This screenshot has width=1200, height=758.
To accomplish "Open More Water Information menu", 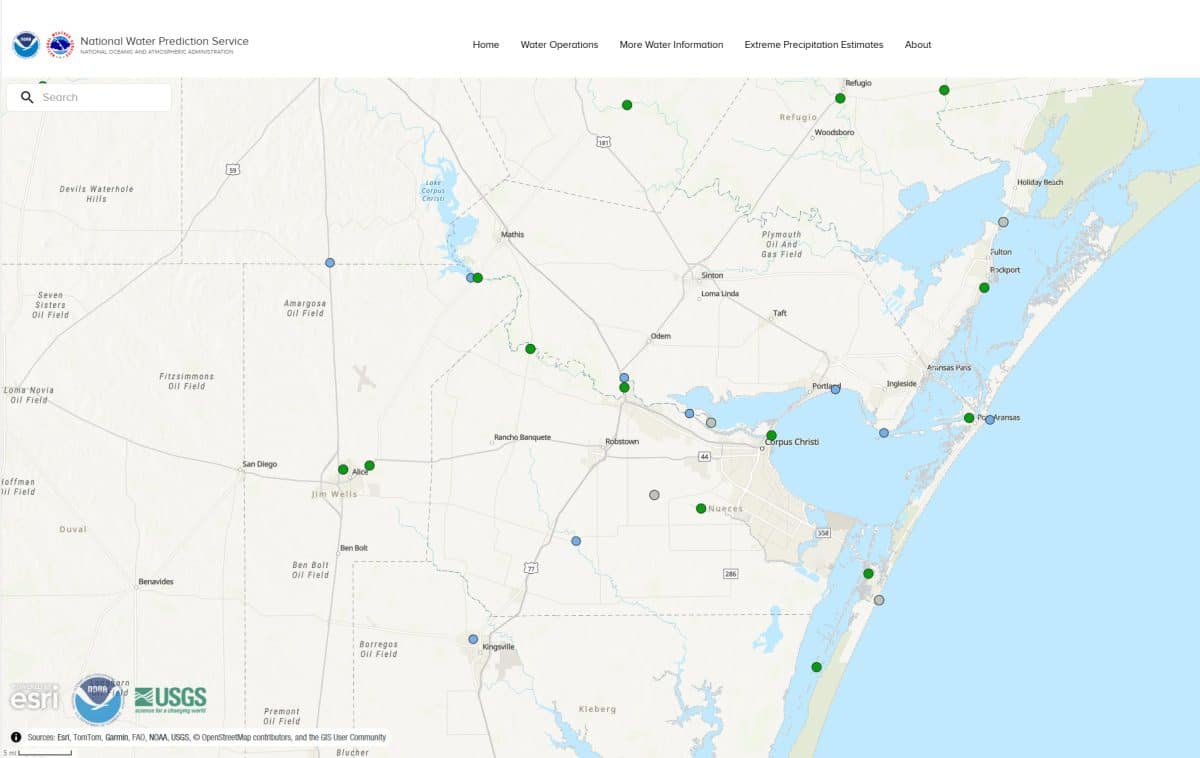I will (x=671, y=44).
